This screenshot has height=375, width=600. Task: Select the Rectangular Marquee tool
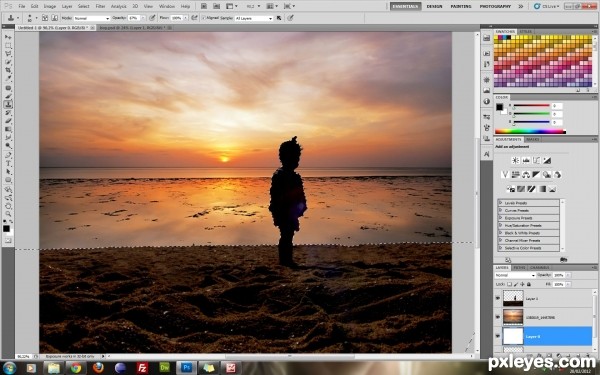tap(8, 46)
